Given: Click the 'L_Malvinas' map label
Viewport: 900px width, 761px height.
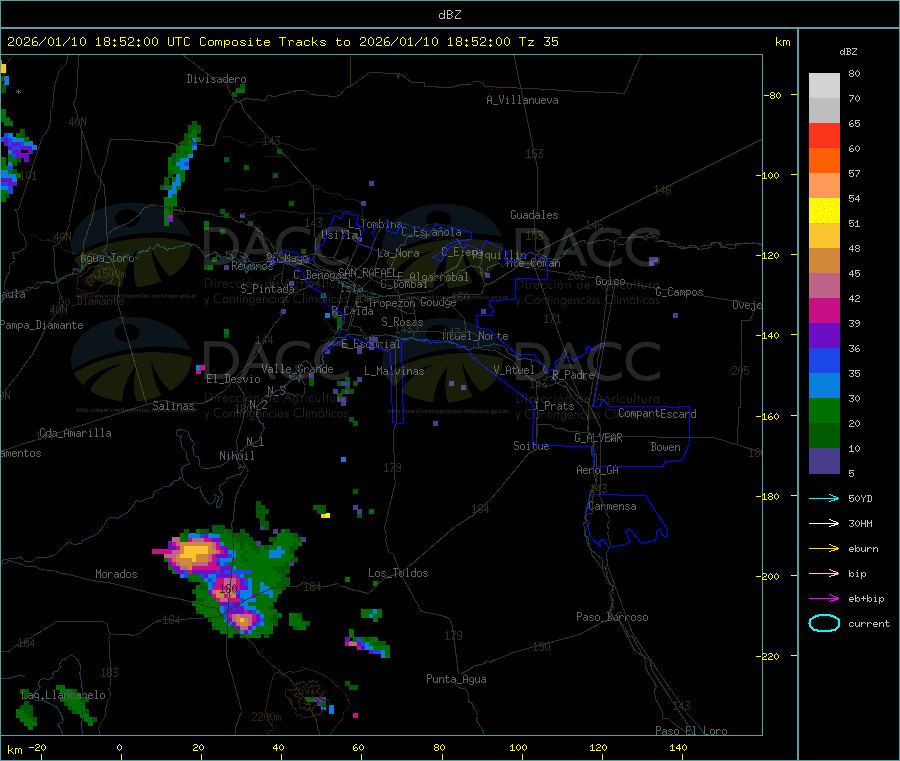Looking at the screenshot, I should (x=394, y=371).
